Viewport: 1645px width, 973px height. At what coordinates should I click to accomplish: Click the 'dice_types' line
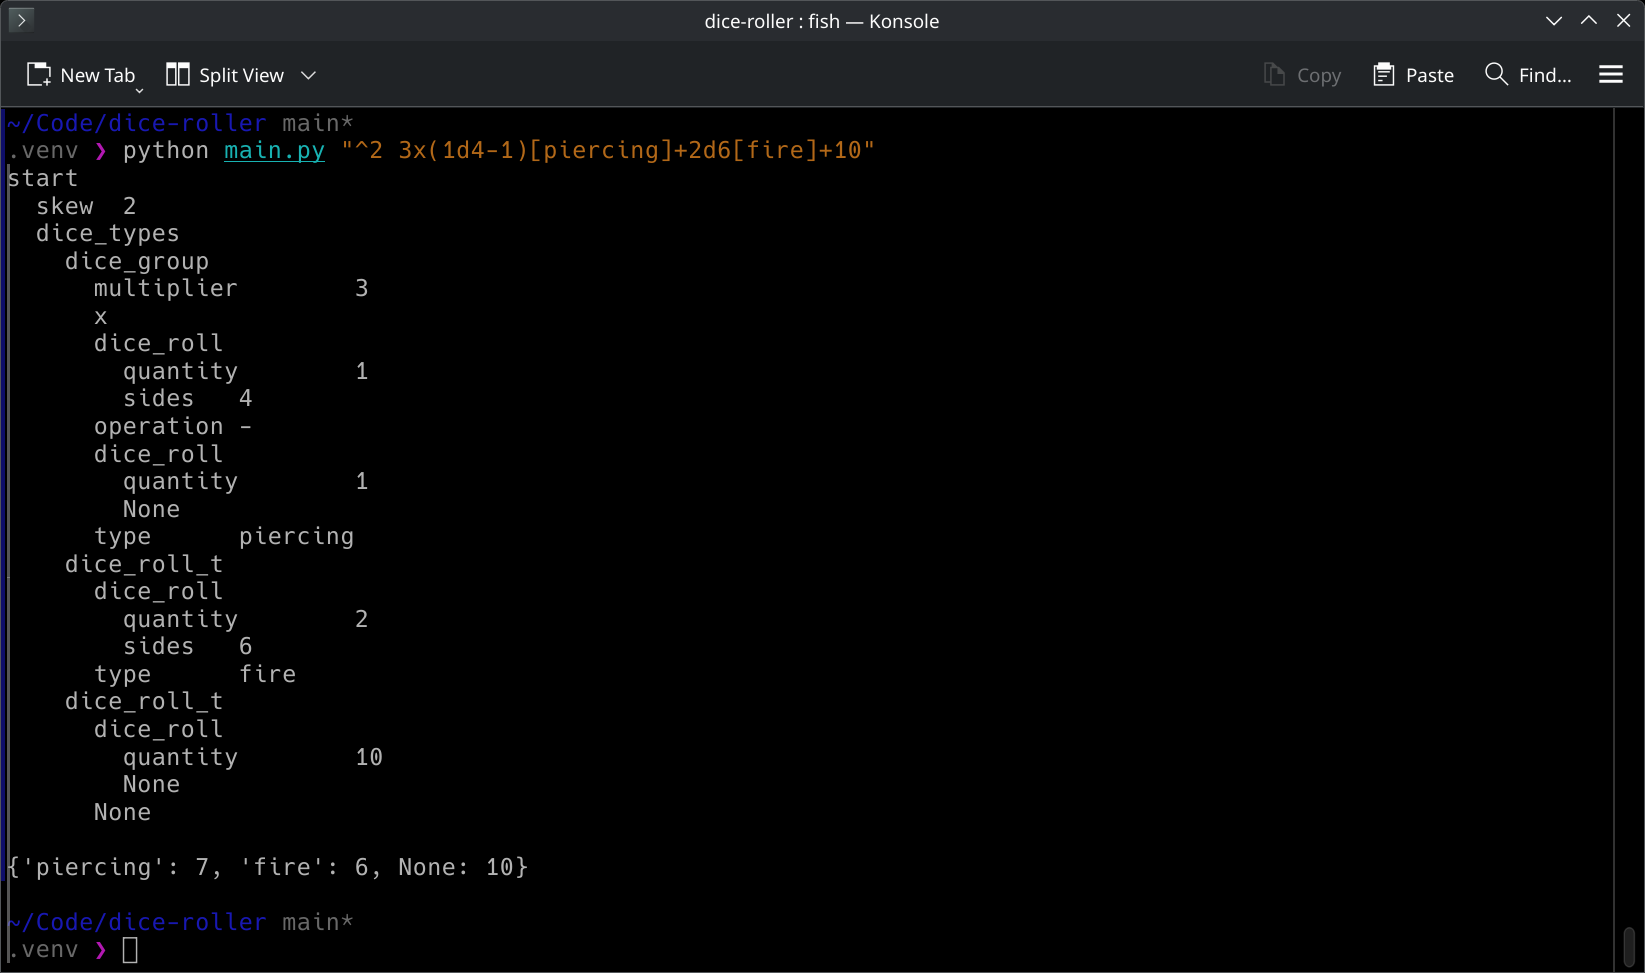[108, 234]
